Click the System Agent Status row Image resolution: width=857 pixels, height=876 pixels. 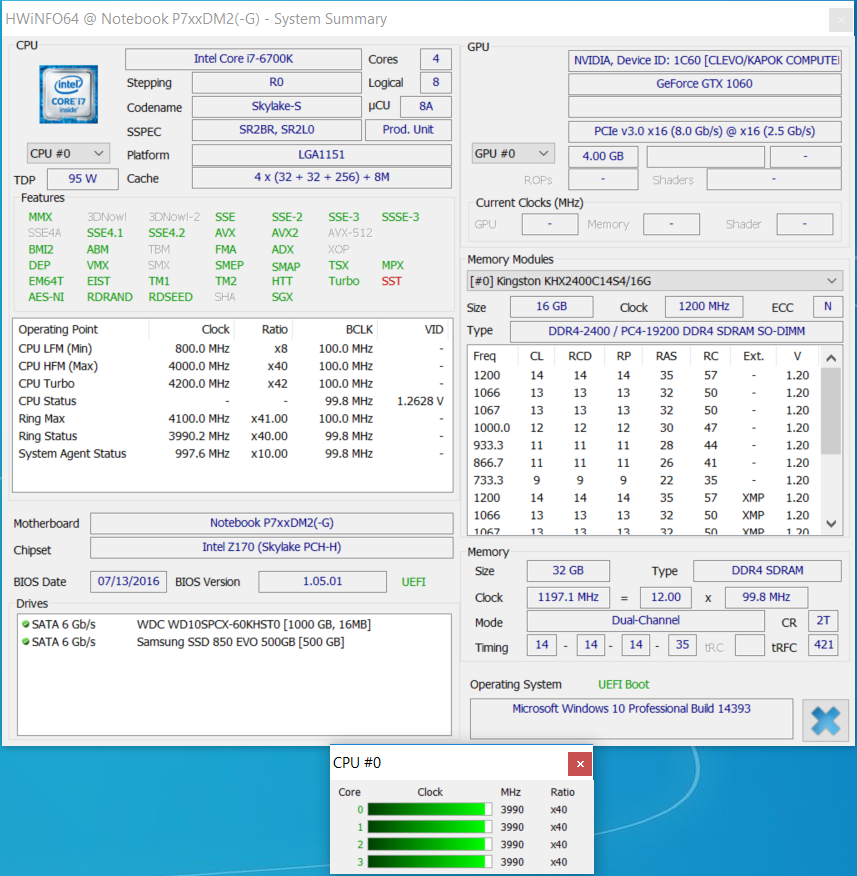click(x=232, y=454)
